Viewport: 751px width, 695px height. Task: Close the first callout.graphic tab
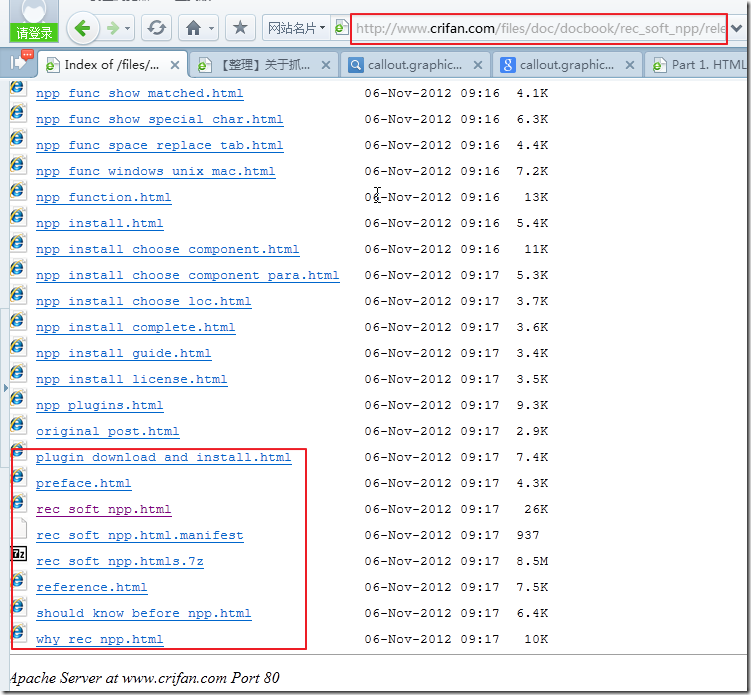click(x=478, y=65)
